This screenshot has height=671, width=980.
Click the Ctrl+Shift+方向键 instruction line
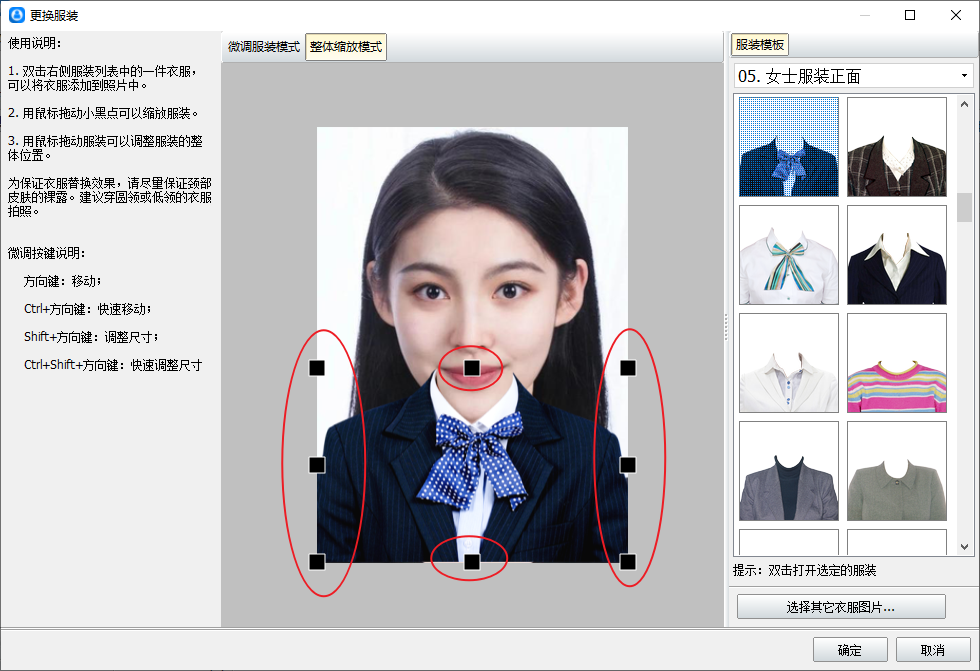point(113,365)
